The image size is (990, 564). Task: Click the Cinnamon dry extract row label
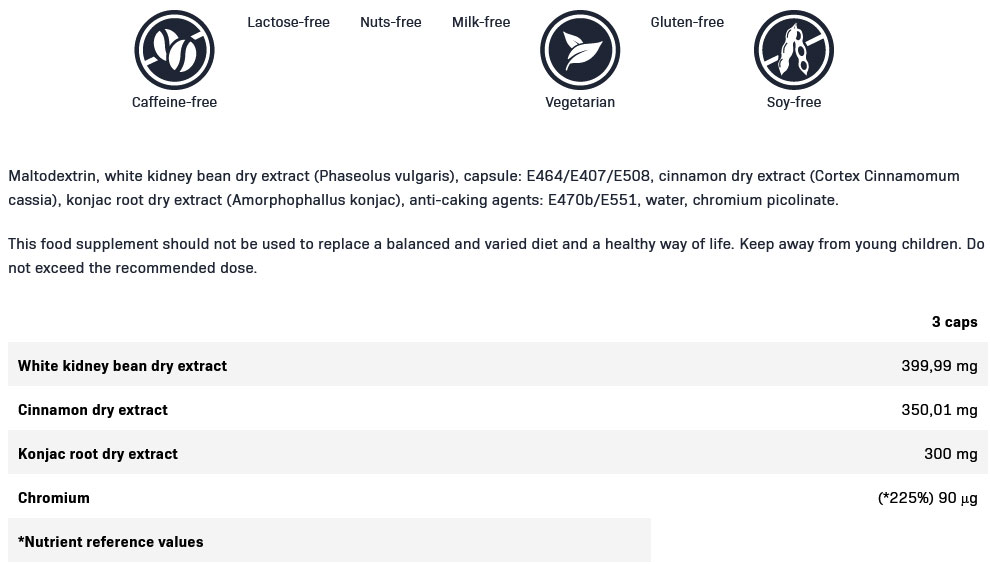tap(93, 410)
